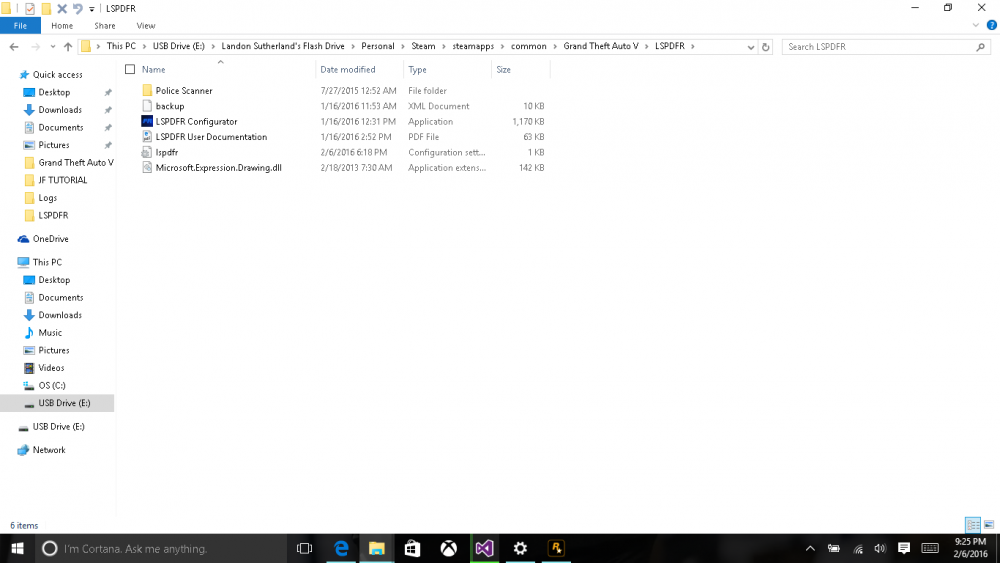This screenshot has width=1000, height=563.
Task: Refresh the LSPDFR folder view
Action: pos(766,47)
